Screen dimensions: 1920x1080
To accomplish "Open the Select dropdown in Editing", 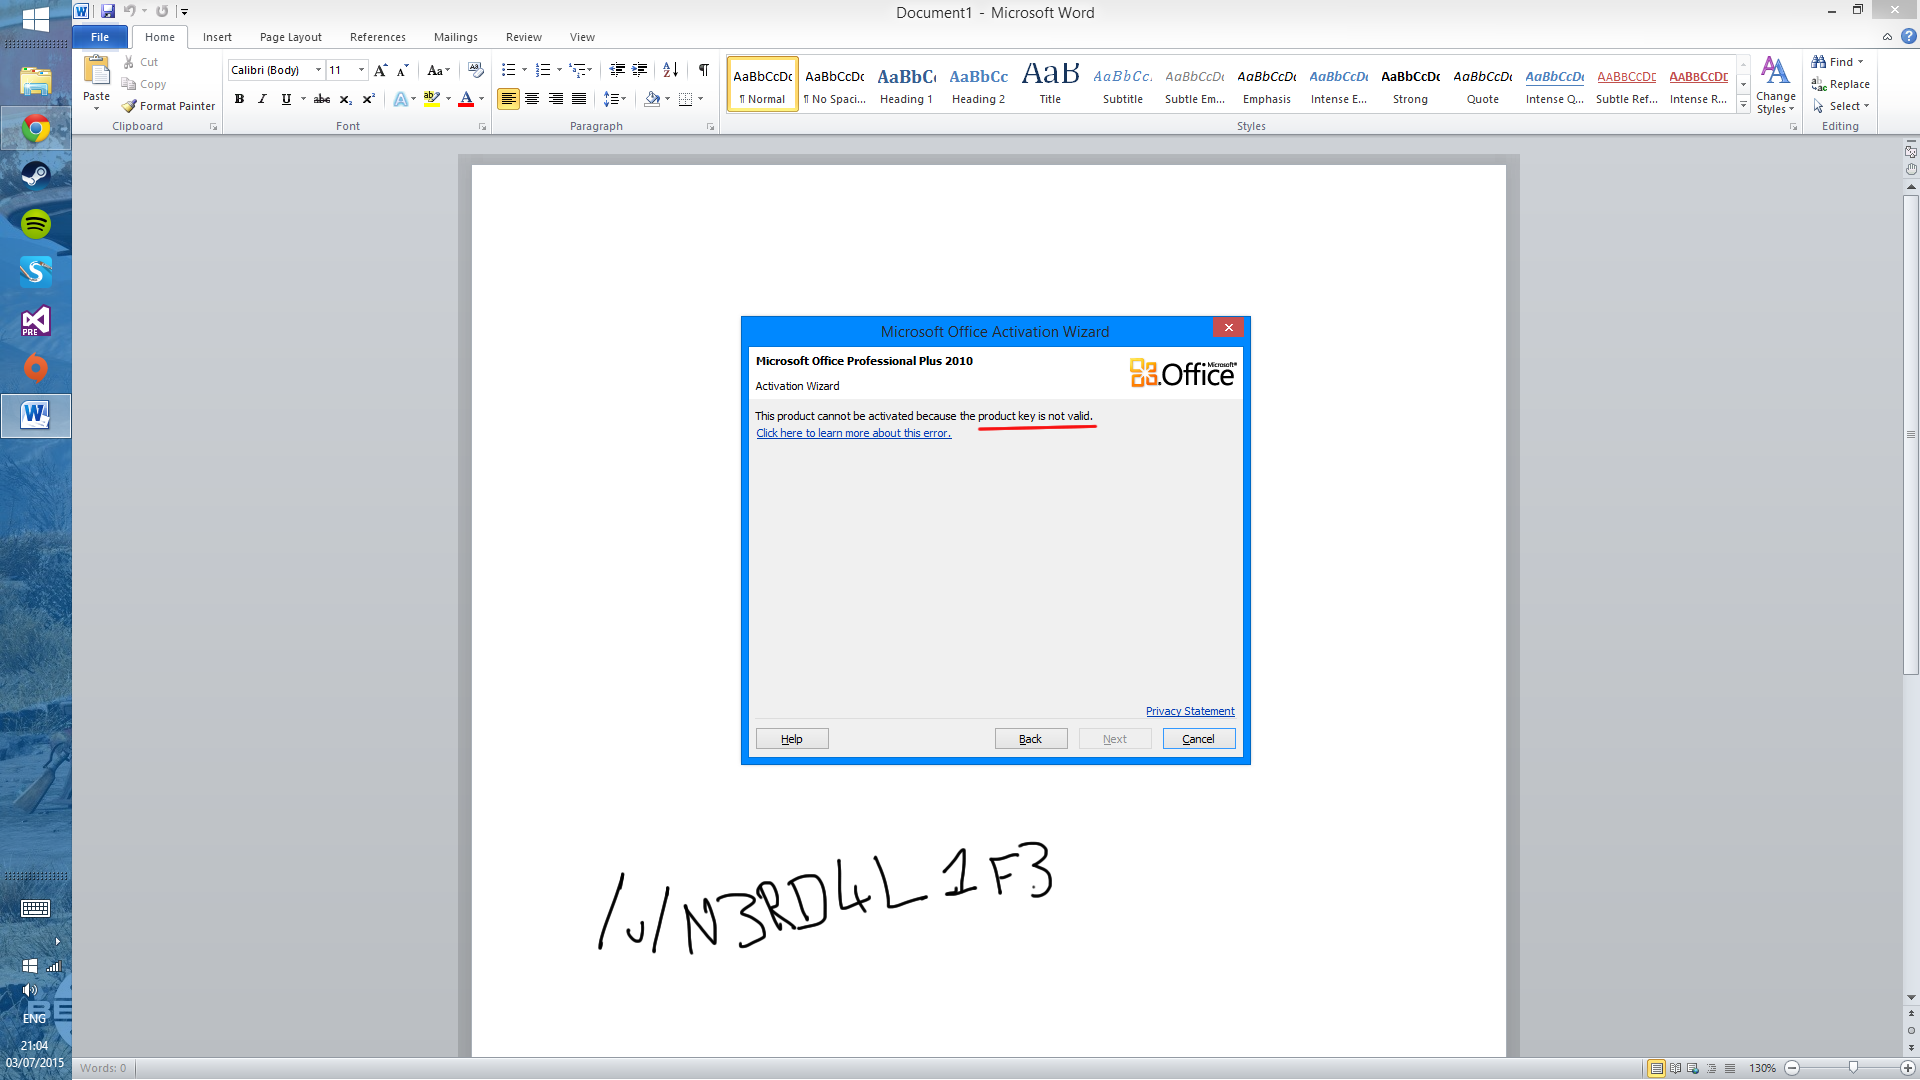I will (x=1840, y=106).
